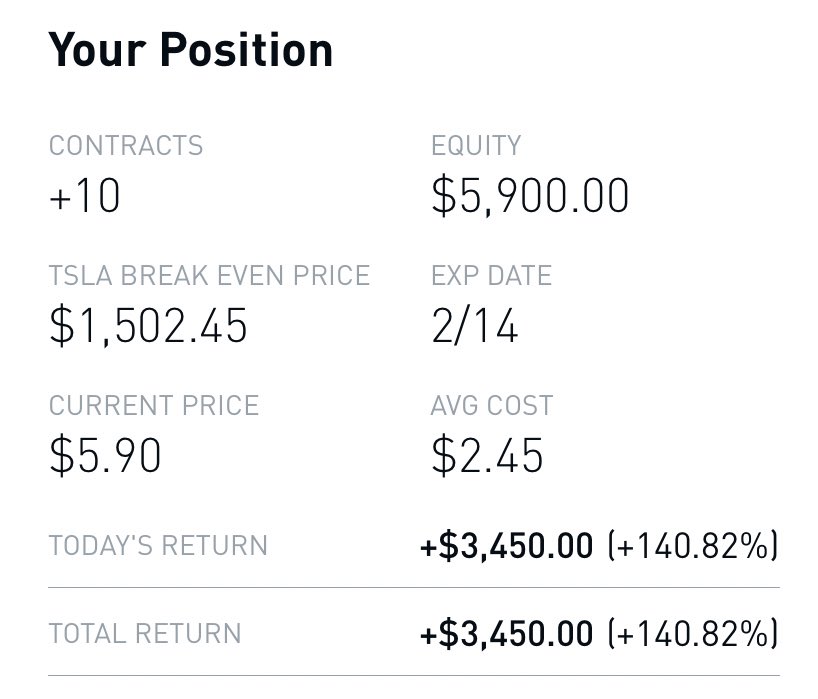Click total return dollar amount +$3,450.00

coord(507,633)
